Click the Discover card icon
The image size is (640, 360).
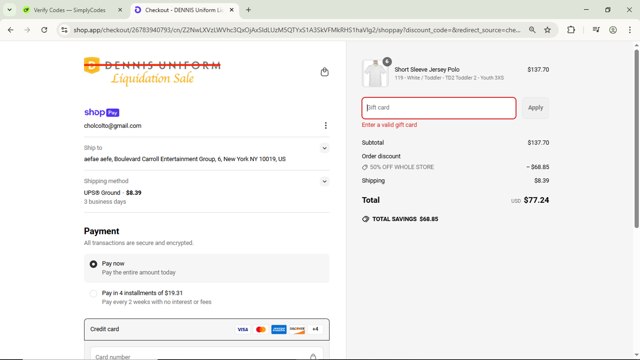[x=297, y=329]
